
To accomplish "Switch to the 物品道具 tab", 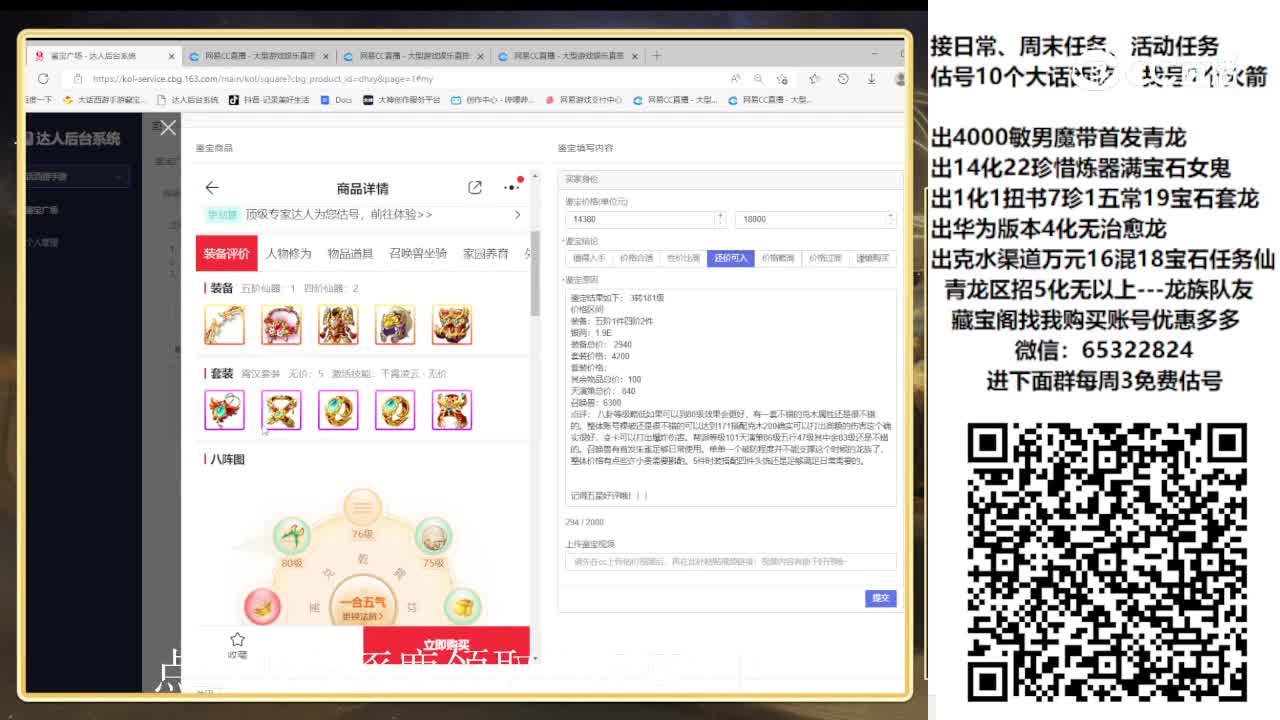I will (350, 253).
